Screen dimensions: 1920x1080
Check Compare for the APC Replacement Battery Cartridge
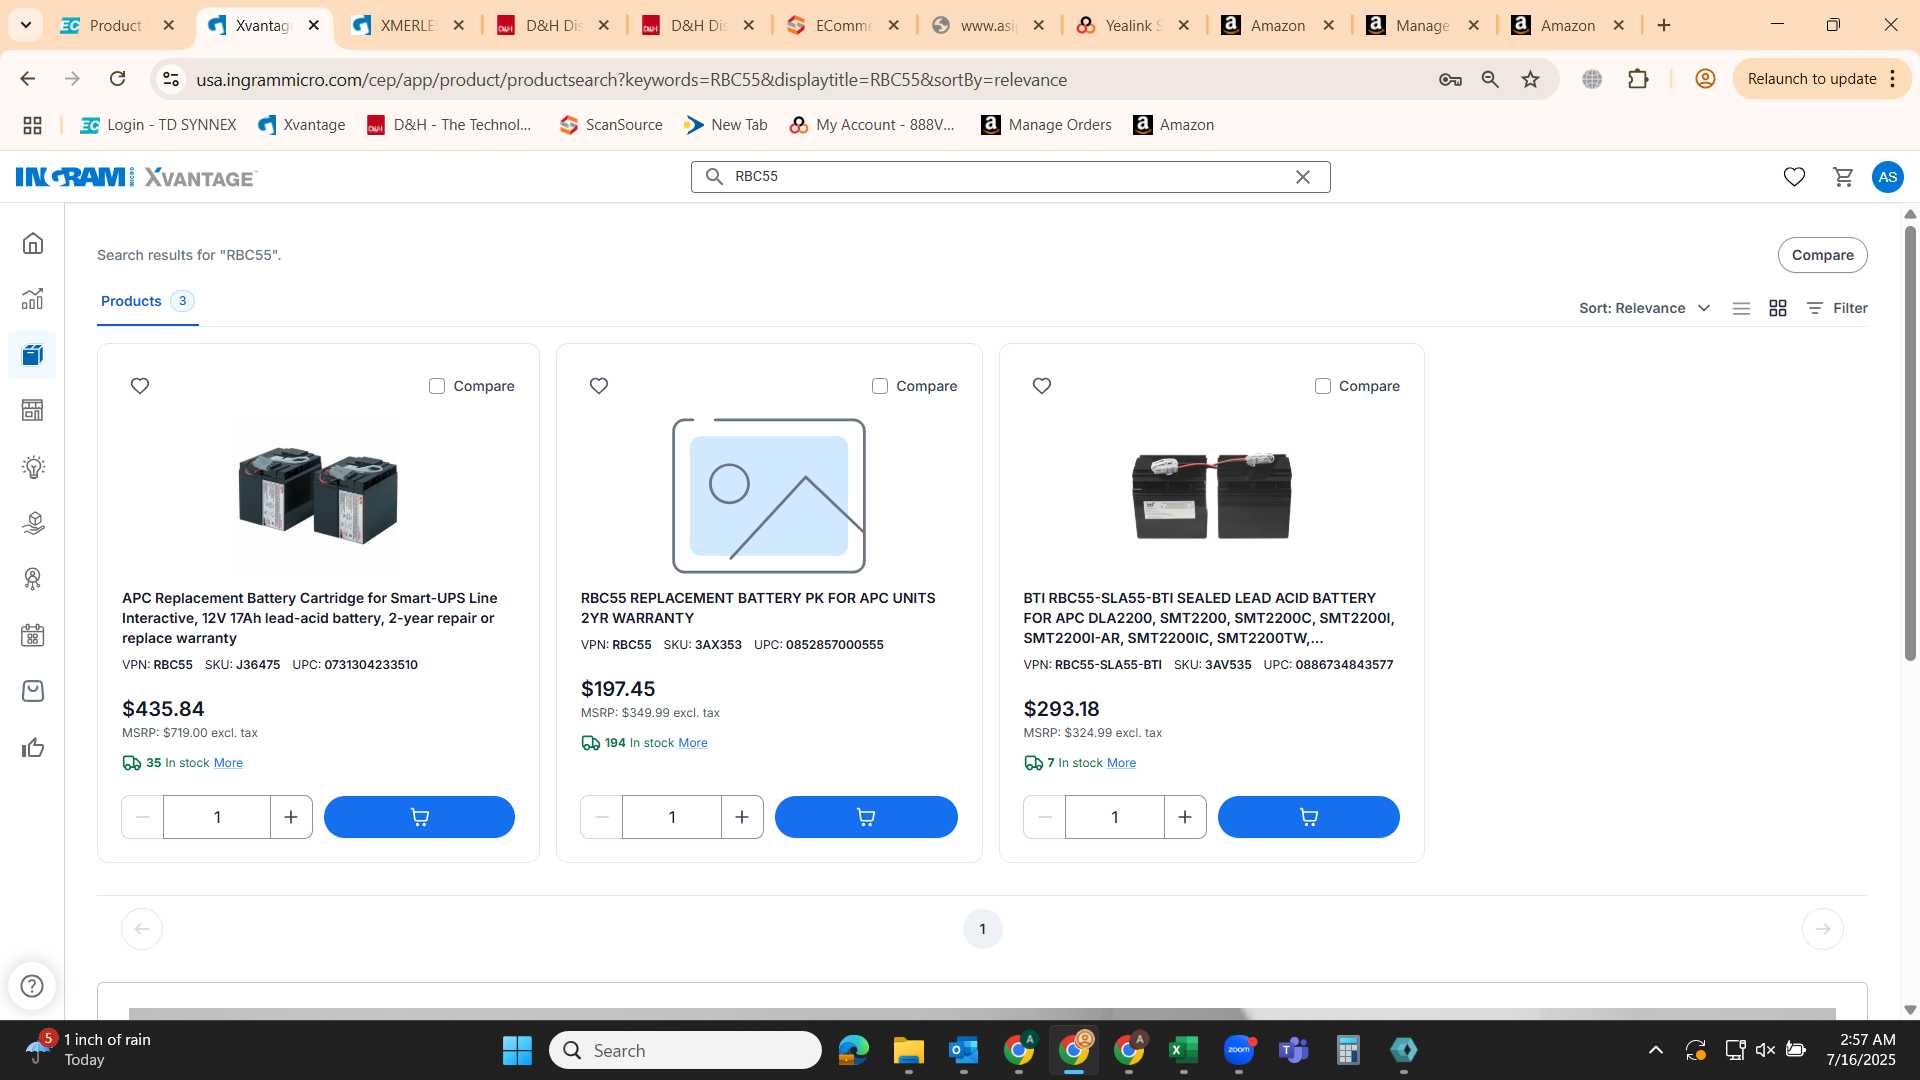click(437, 386)
